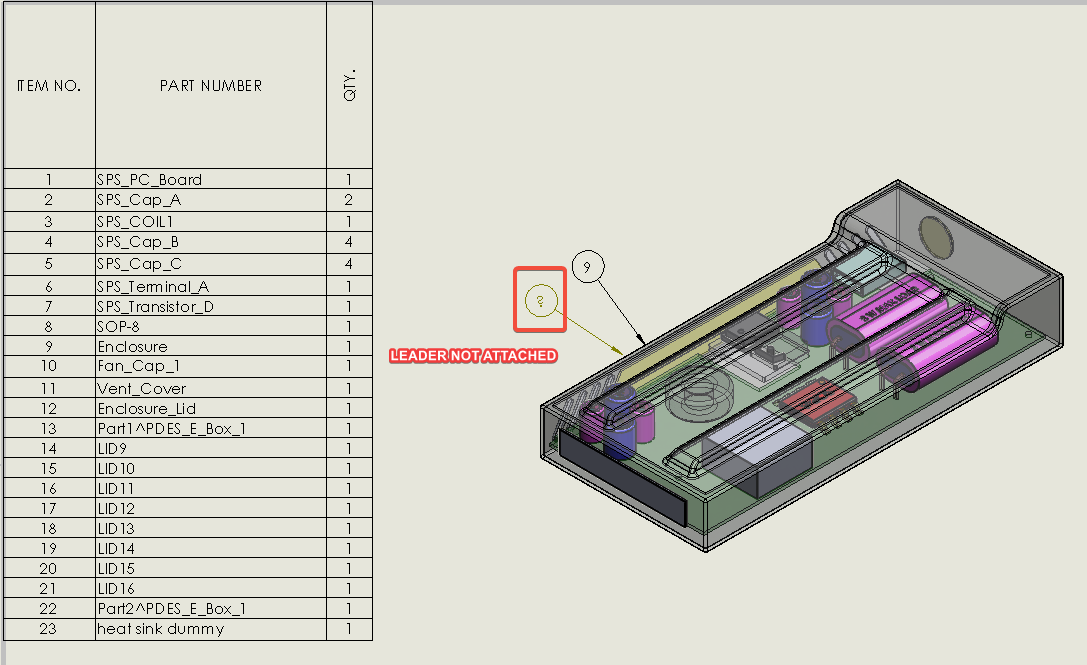Select the LID11 part number cell
This screenshot has width=1087, height=665.
click(211, 488)
